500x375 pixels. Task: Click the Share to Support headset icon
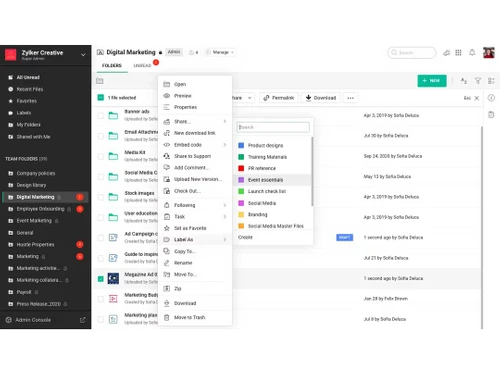(x=167, y=156)
